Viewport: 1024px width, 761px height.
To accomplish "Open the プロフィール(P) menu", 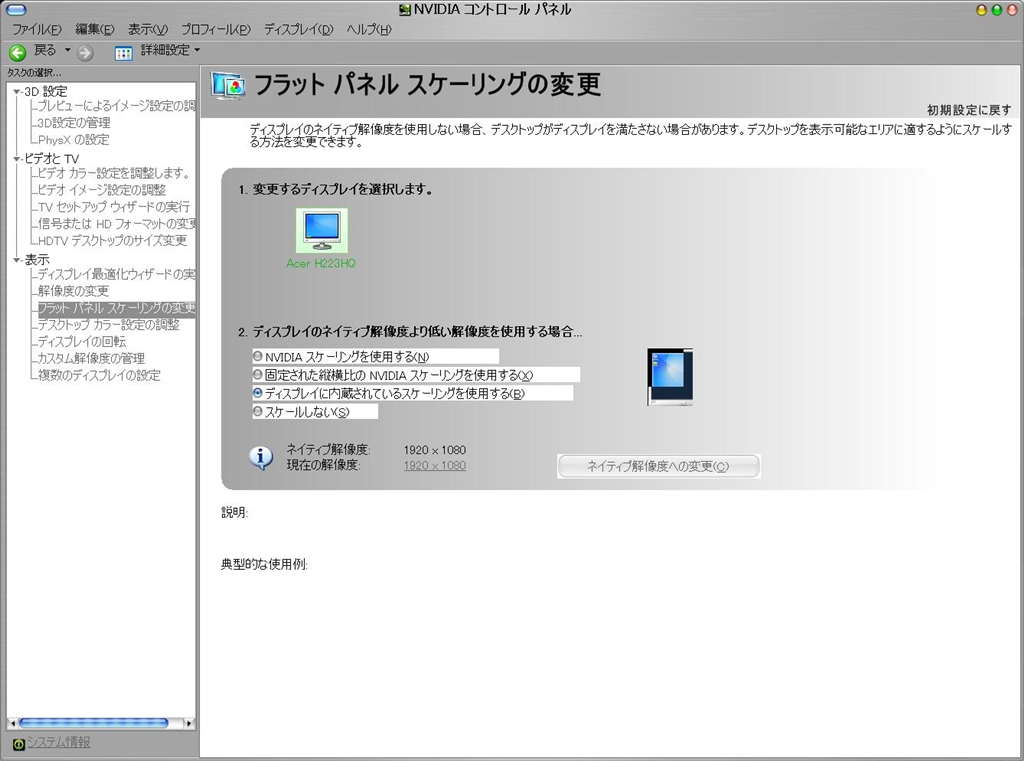I will [x=216, y=29].
